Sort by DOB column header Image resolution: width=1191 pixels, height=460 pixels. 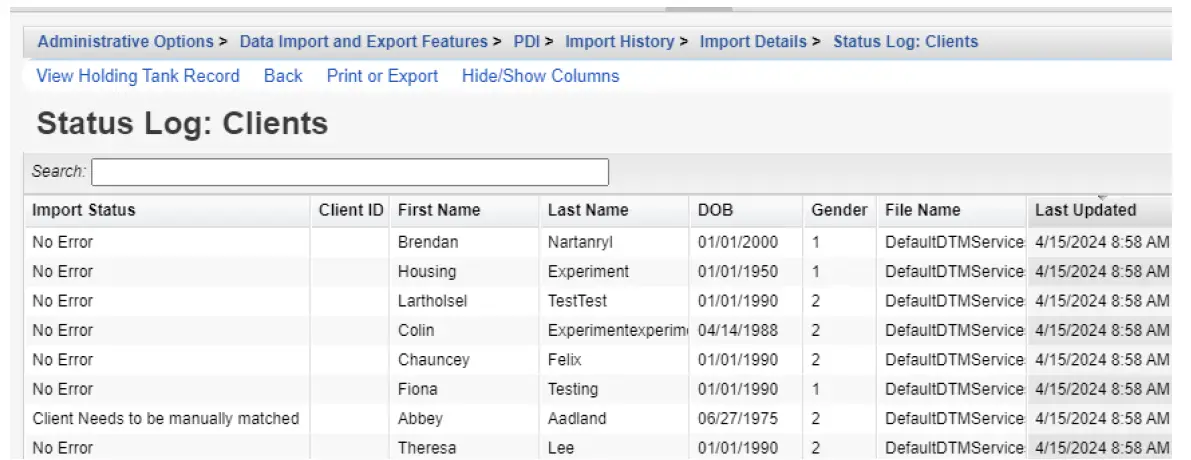[747, 210]
